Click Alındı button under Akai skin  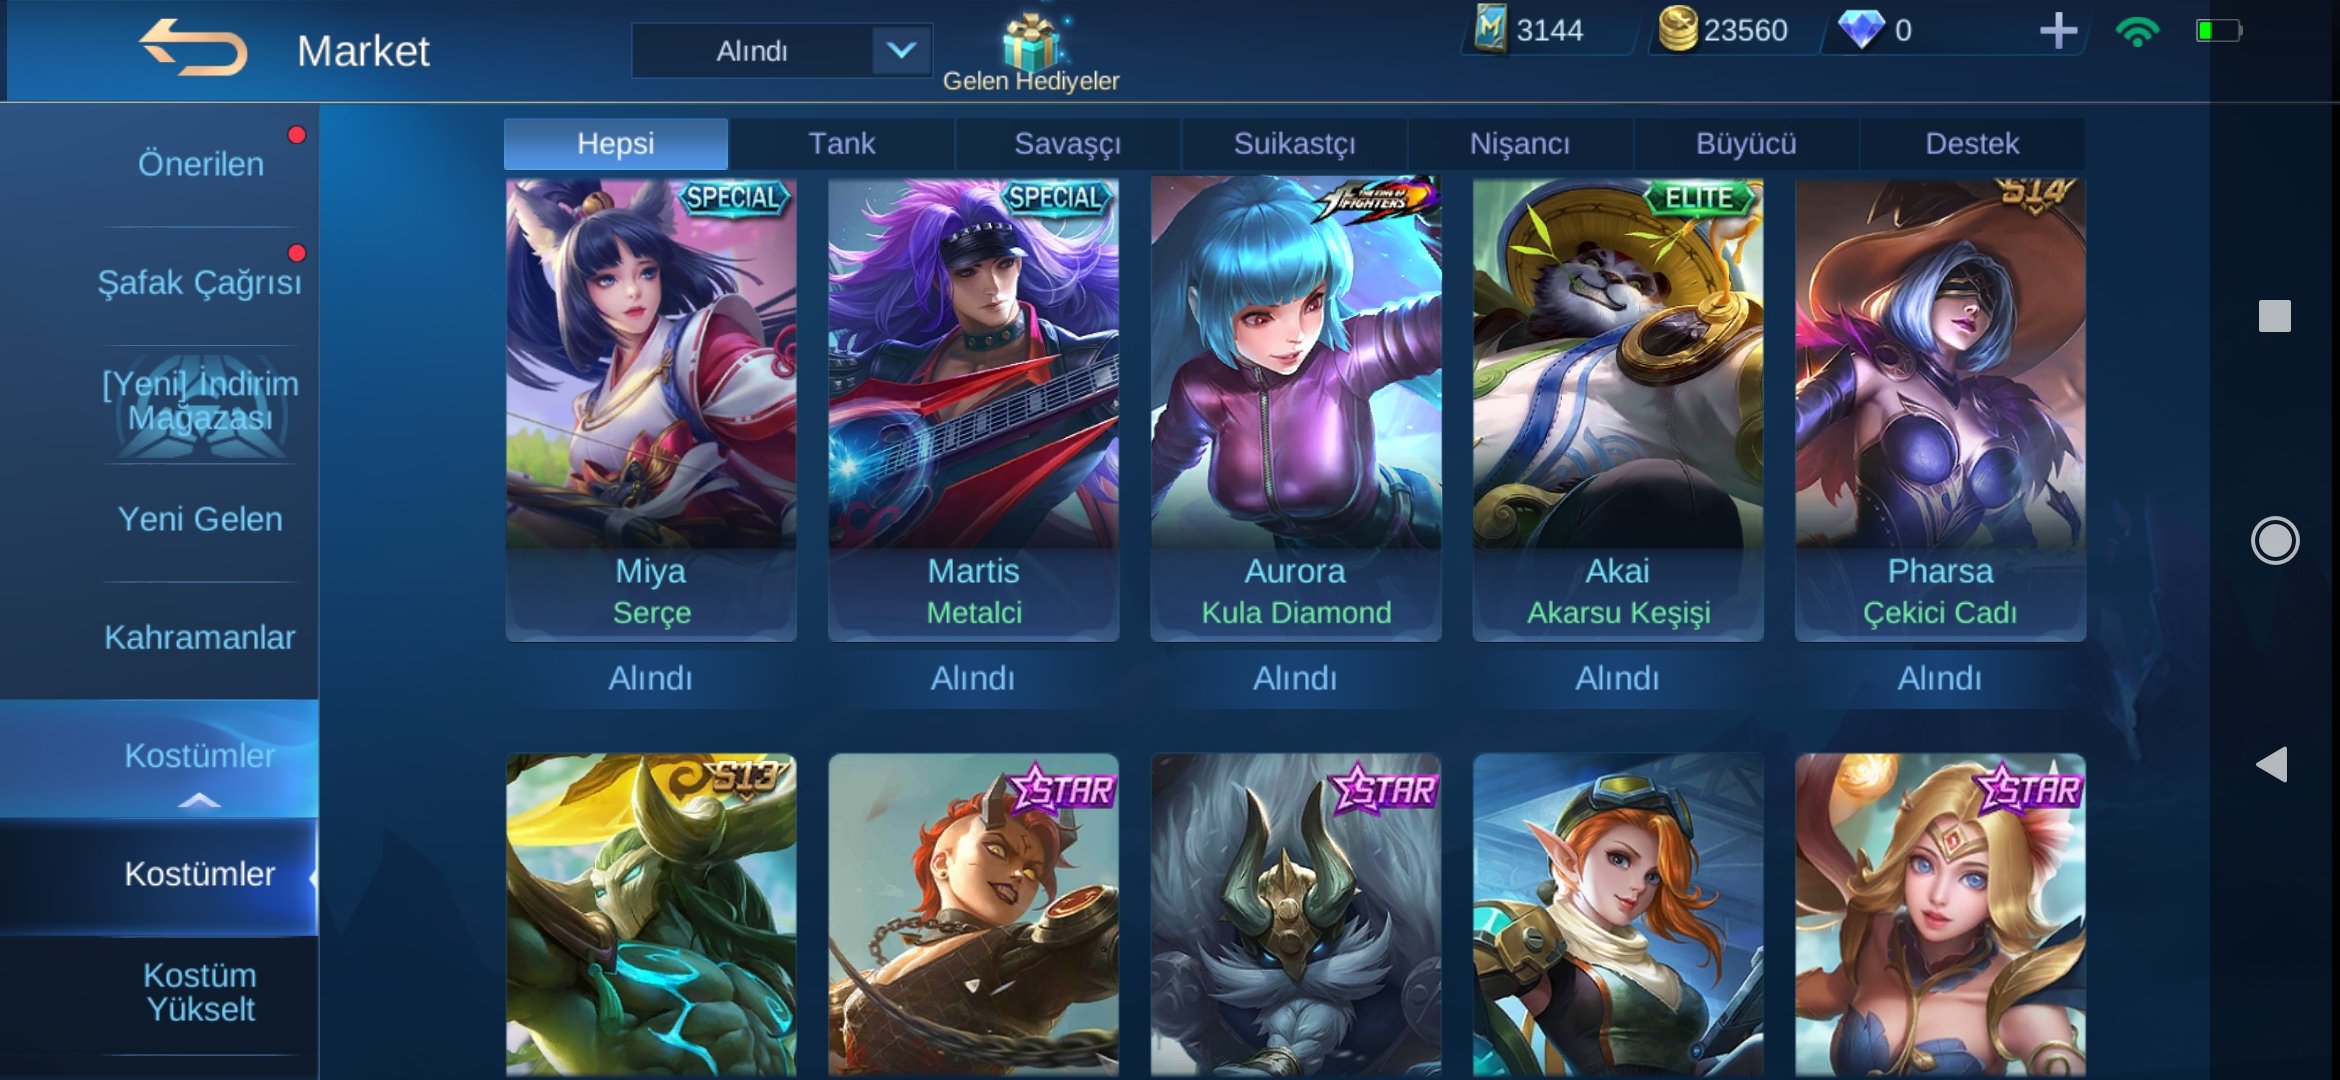1617,679
